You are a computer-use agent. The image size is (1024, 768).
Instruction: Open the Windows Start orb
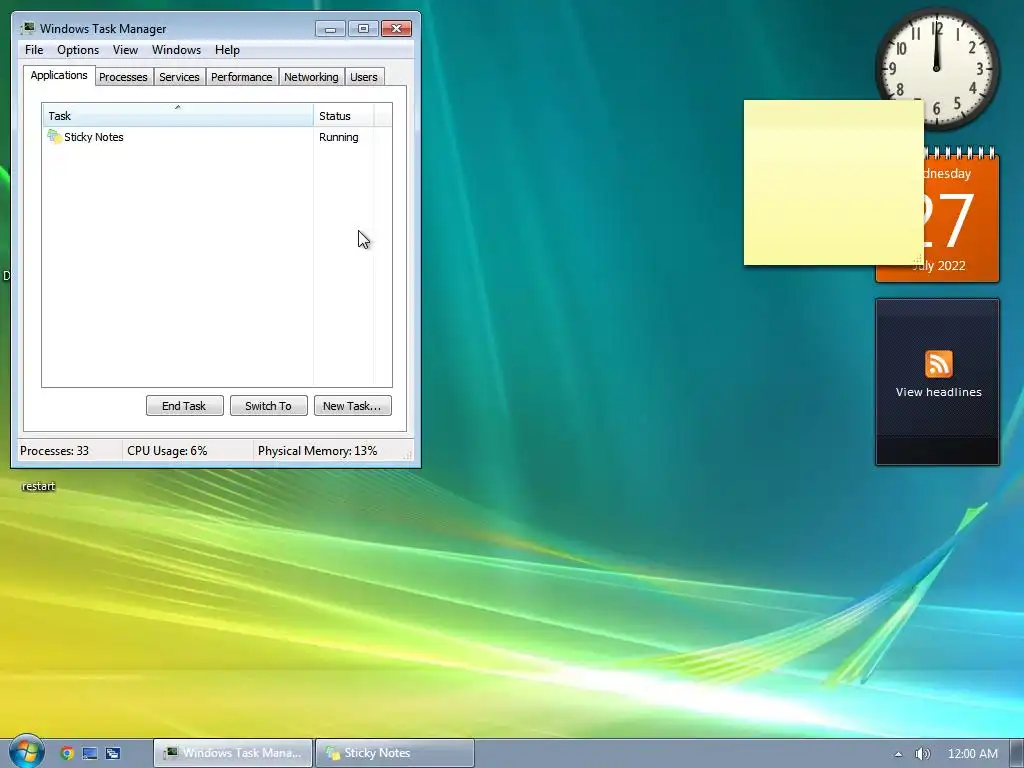click(26, 752)
